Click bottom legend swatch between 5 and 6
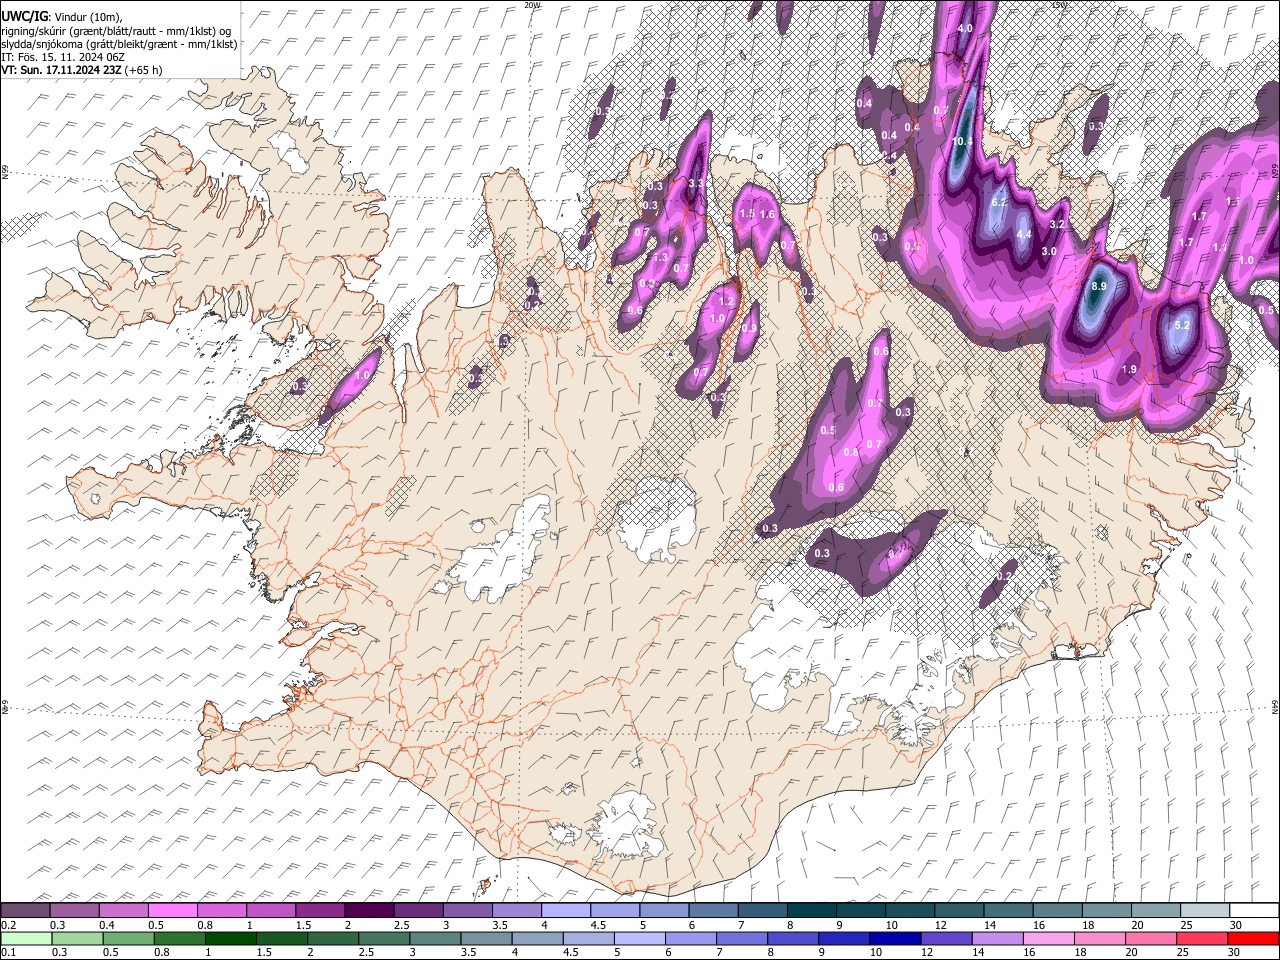The height and width of the screenshot is (960, 1280). (x=640, y=938)
